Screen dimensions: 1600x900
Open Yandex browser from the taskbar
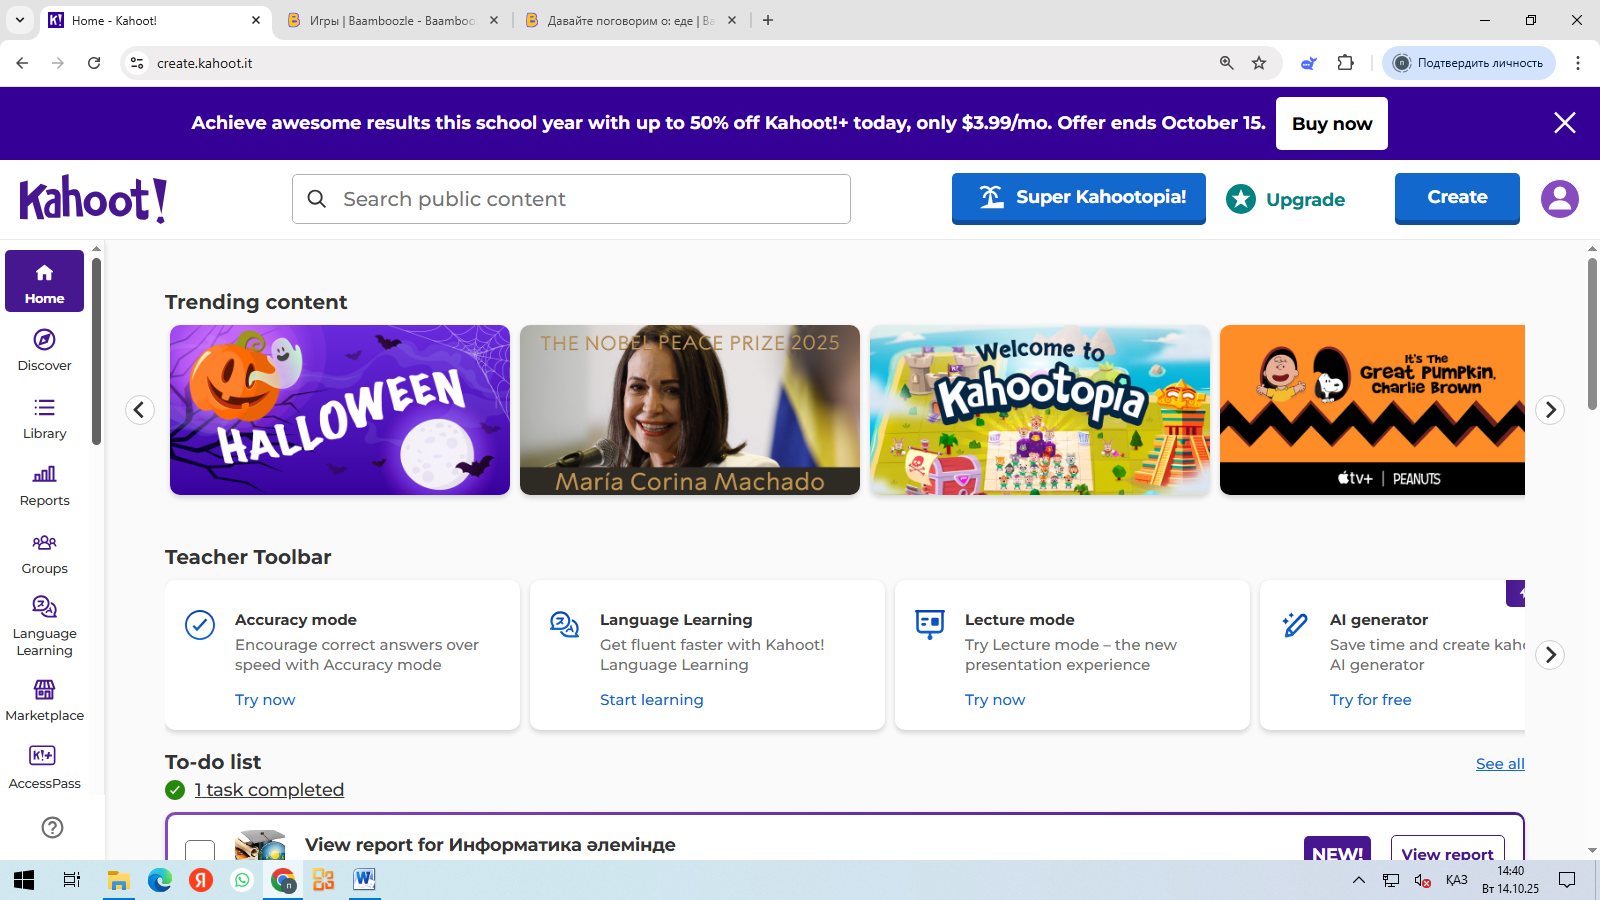coord(201,880)
